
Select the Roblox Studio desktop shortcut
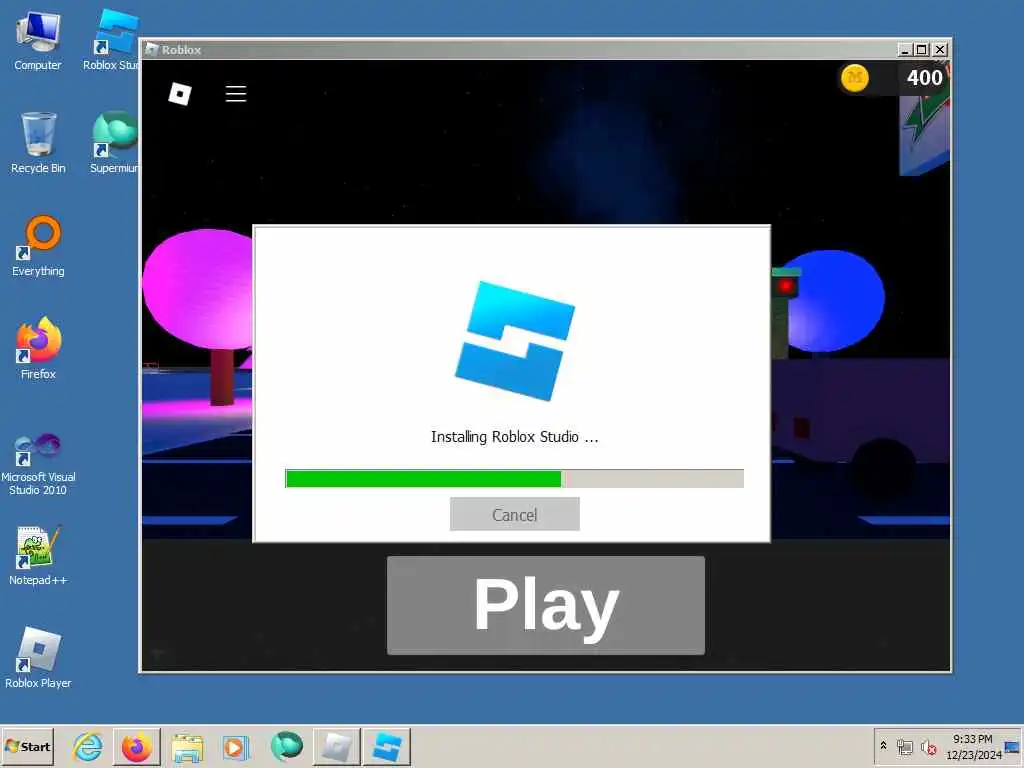click(x=112, y=40)
